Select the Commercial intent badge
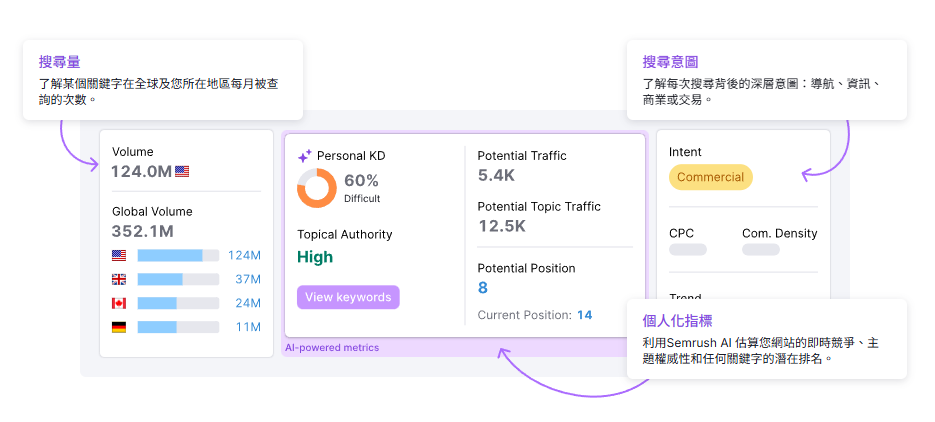This screenshot has width=935, height=422. (710, 177)
